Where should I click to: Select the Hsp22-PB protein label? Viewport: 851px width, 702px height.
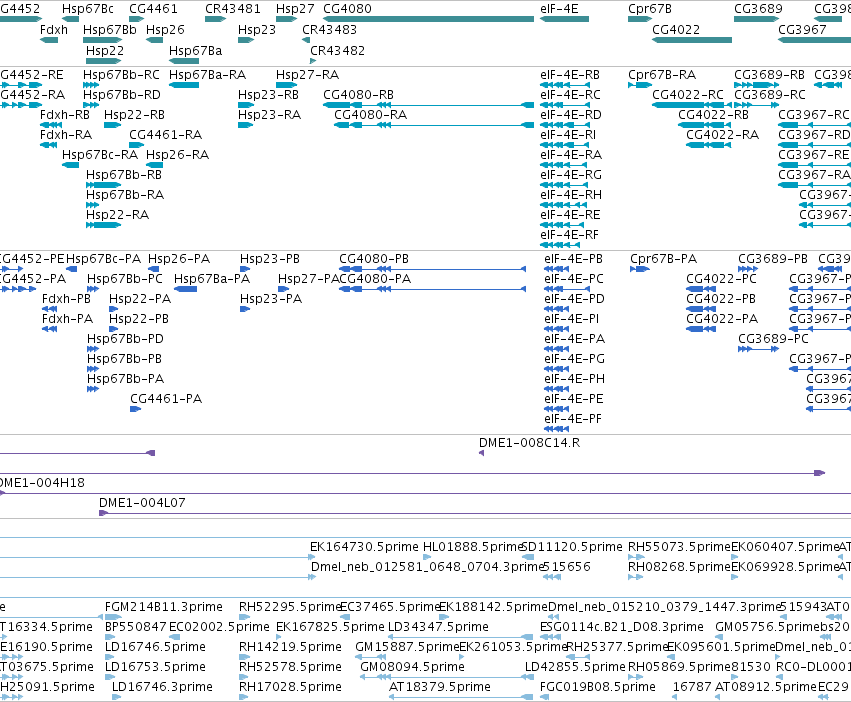tap(139, 319)
